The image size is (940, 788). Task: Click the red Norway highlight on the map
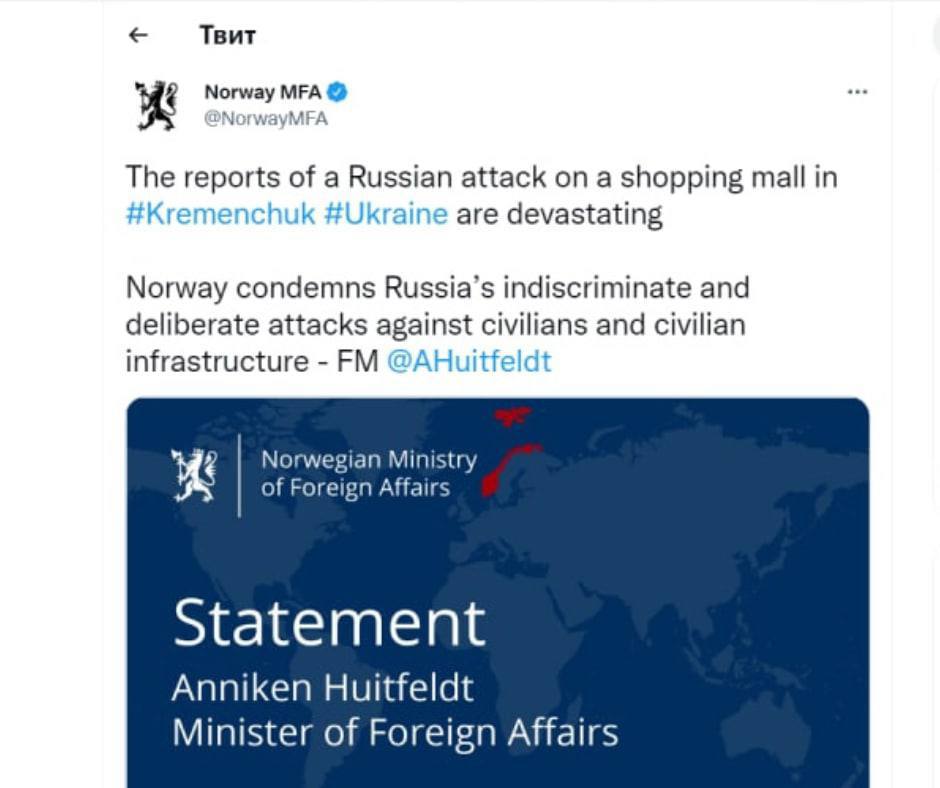pyautogui.click(x=508, y=462)
